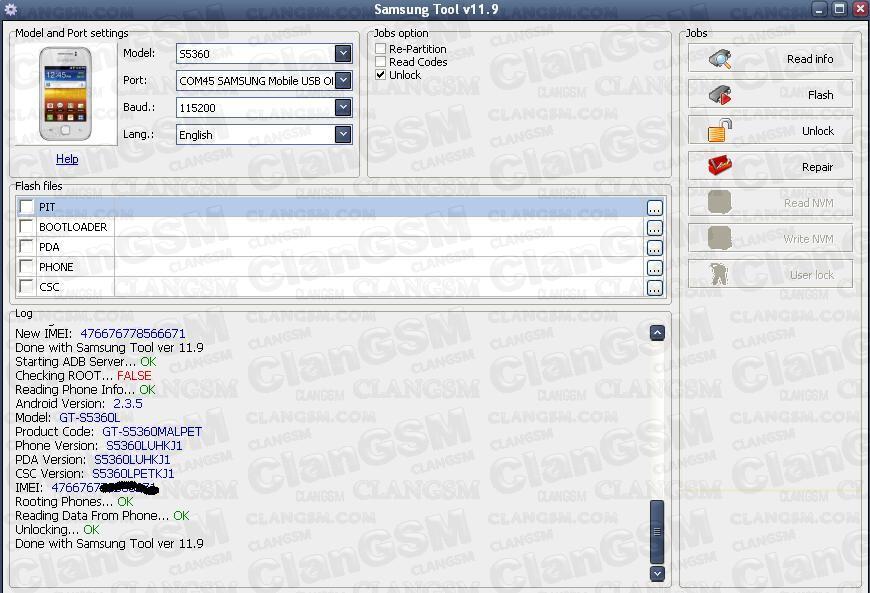Click the Read NVM icon
This screenshot has height=593, width=870.
[719, 202]
